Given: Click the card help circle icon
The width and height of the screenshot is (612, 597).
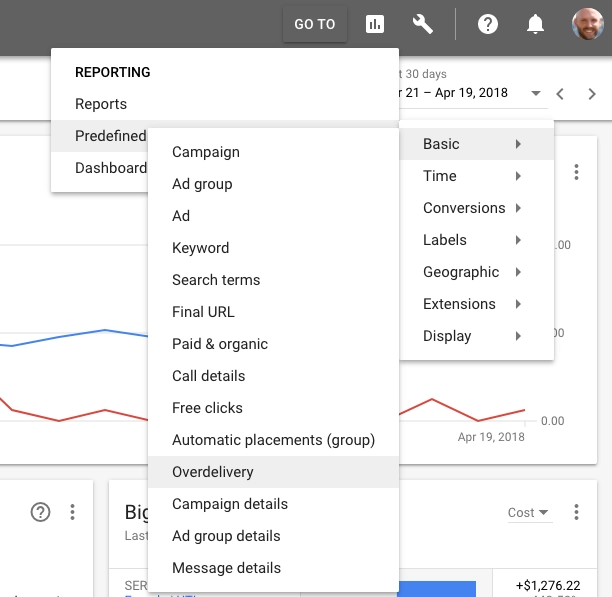Looking at the screenshot, I should coord(41,512).
